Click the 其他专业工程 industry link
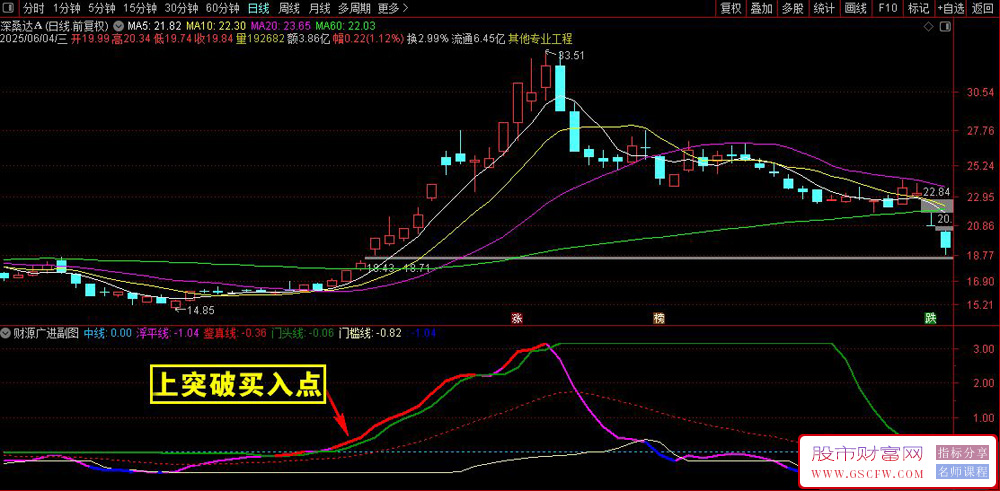Image resolution: width=1000 pixels, height=491 pixels. 540,39
